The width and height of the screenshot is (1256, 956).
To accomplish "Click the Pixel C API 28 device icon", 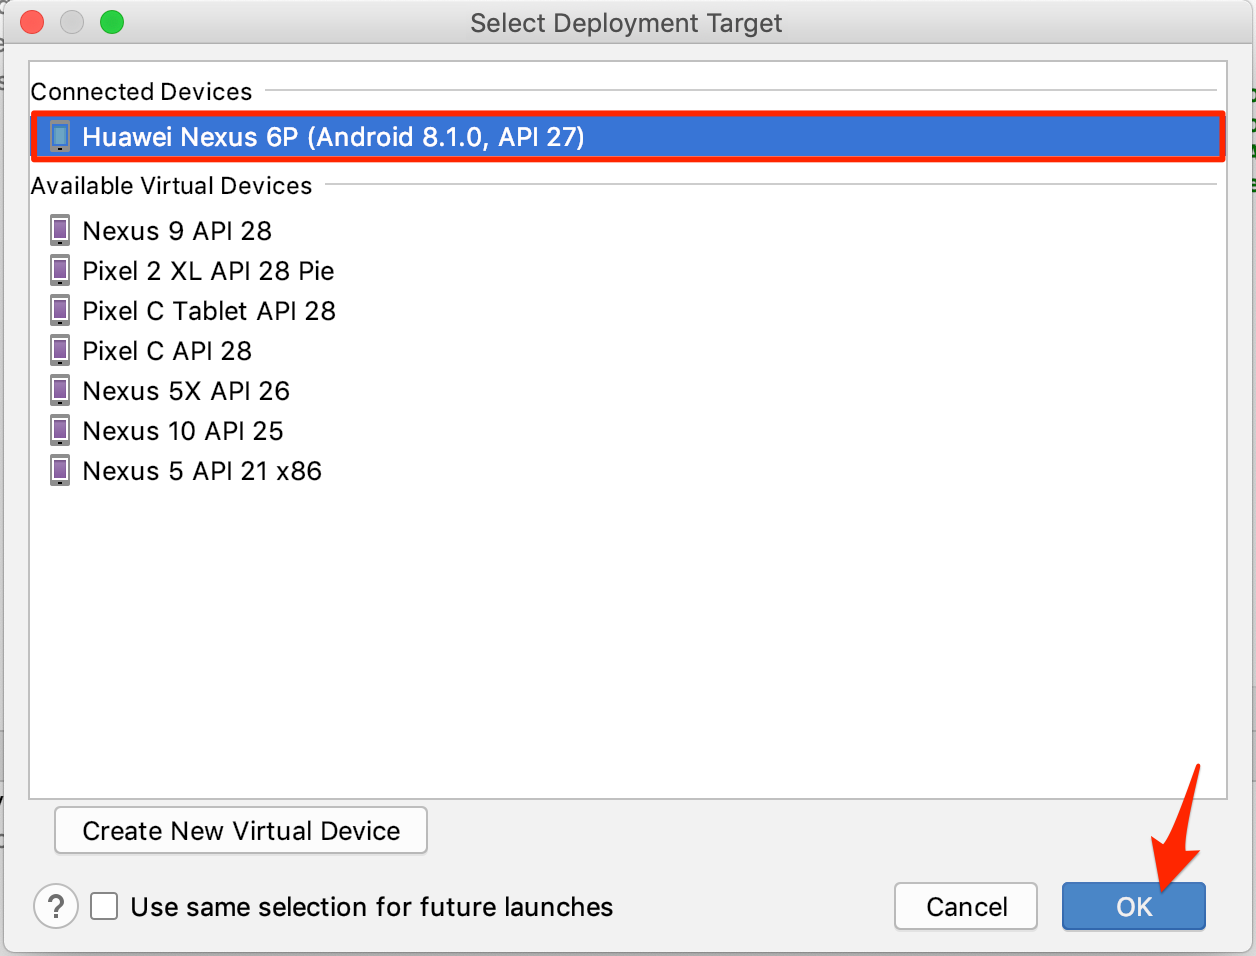I will tap(60, 351).
